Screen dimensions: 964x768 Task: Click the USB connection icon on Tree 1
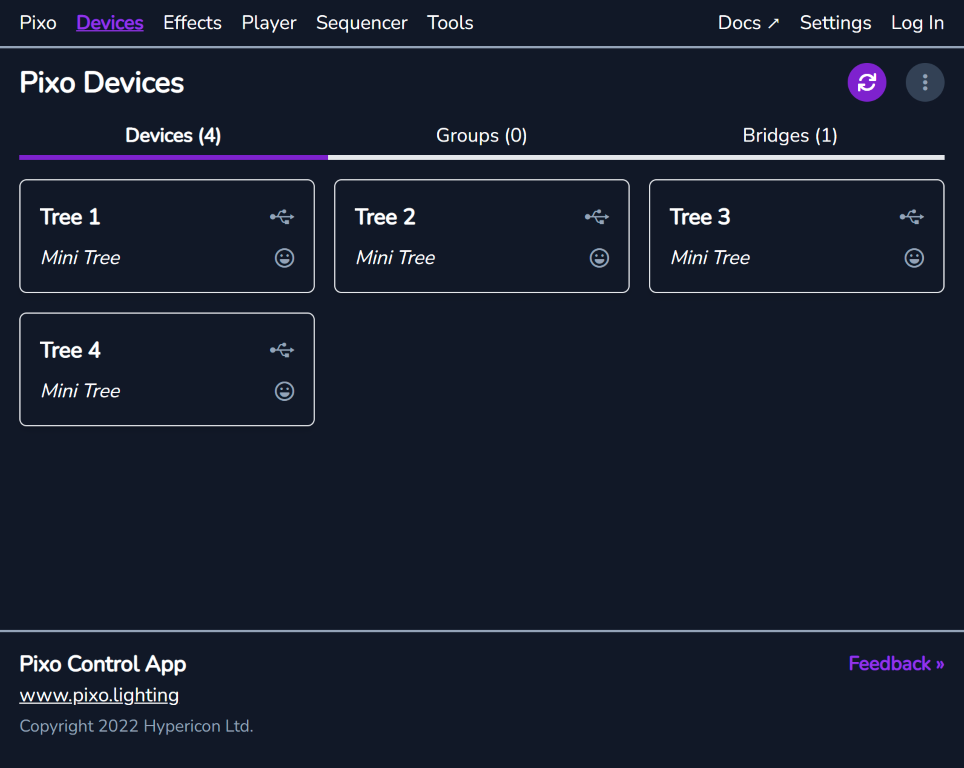[x=282, y=215]
